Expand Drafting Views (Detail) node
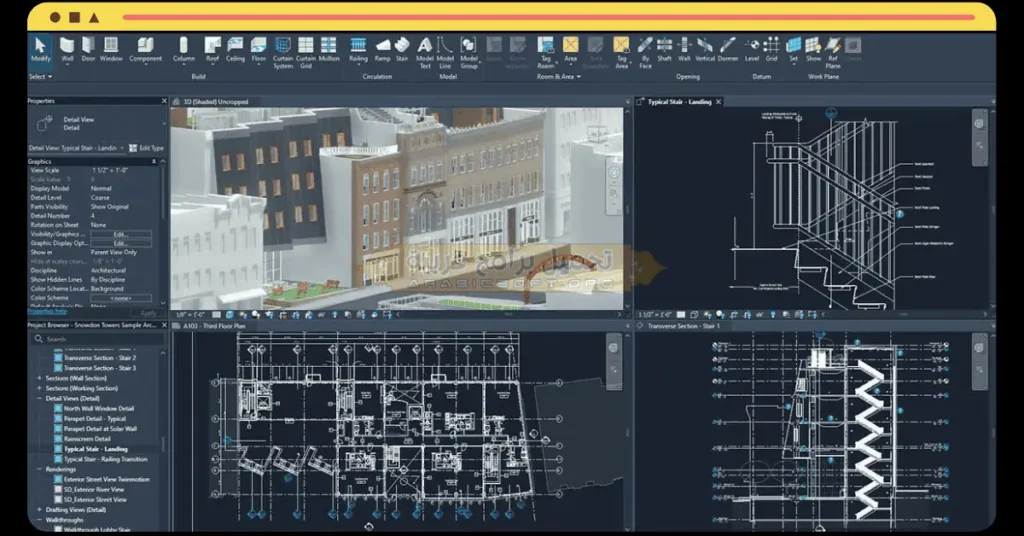Image resolution: width=1024 pixels, height=536 pixels. (39, 510)
